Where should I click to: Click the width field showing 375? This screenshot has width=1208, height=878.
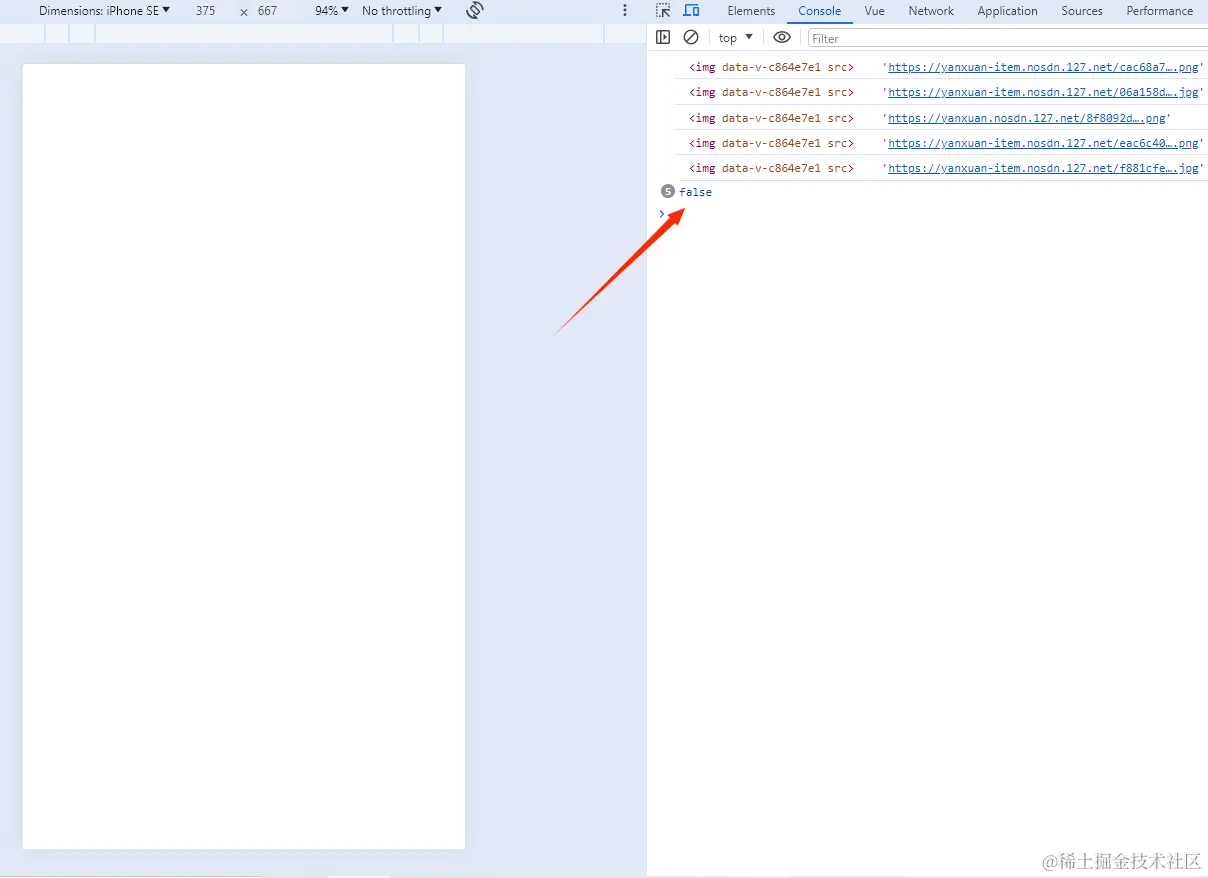205,10
